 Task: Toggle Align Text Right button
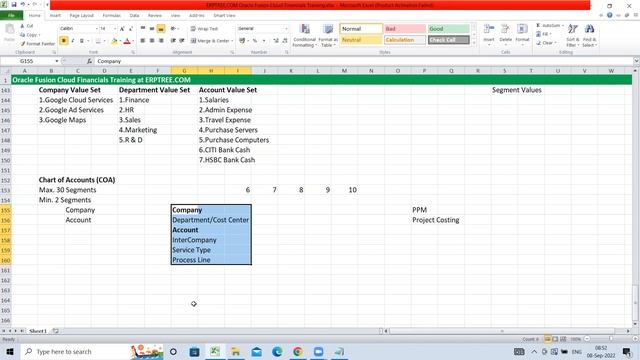coord(161,41)
